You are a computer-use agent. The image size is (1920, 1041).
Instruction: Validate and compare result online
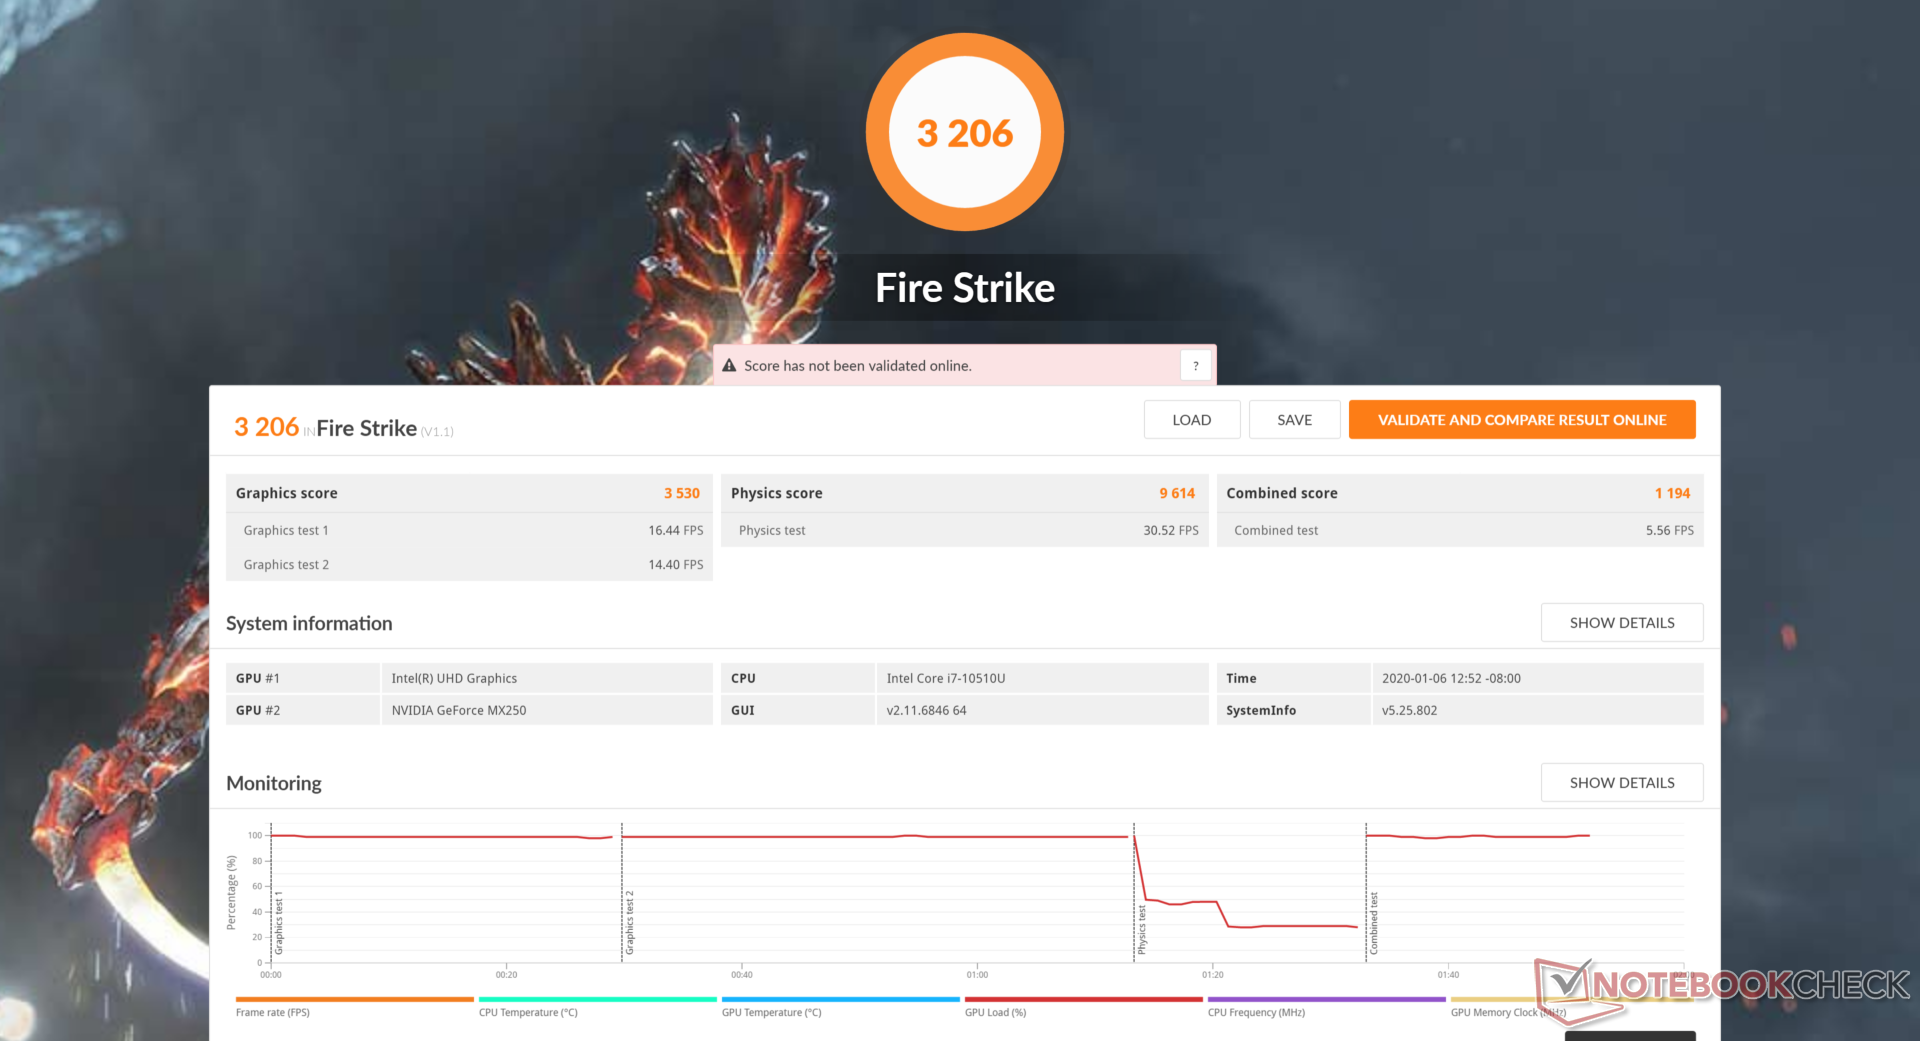coord(1521,420)
